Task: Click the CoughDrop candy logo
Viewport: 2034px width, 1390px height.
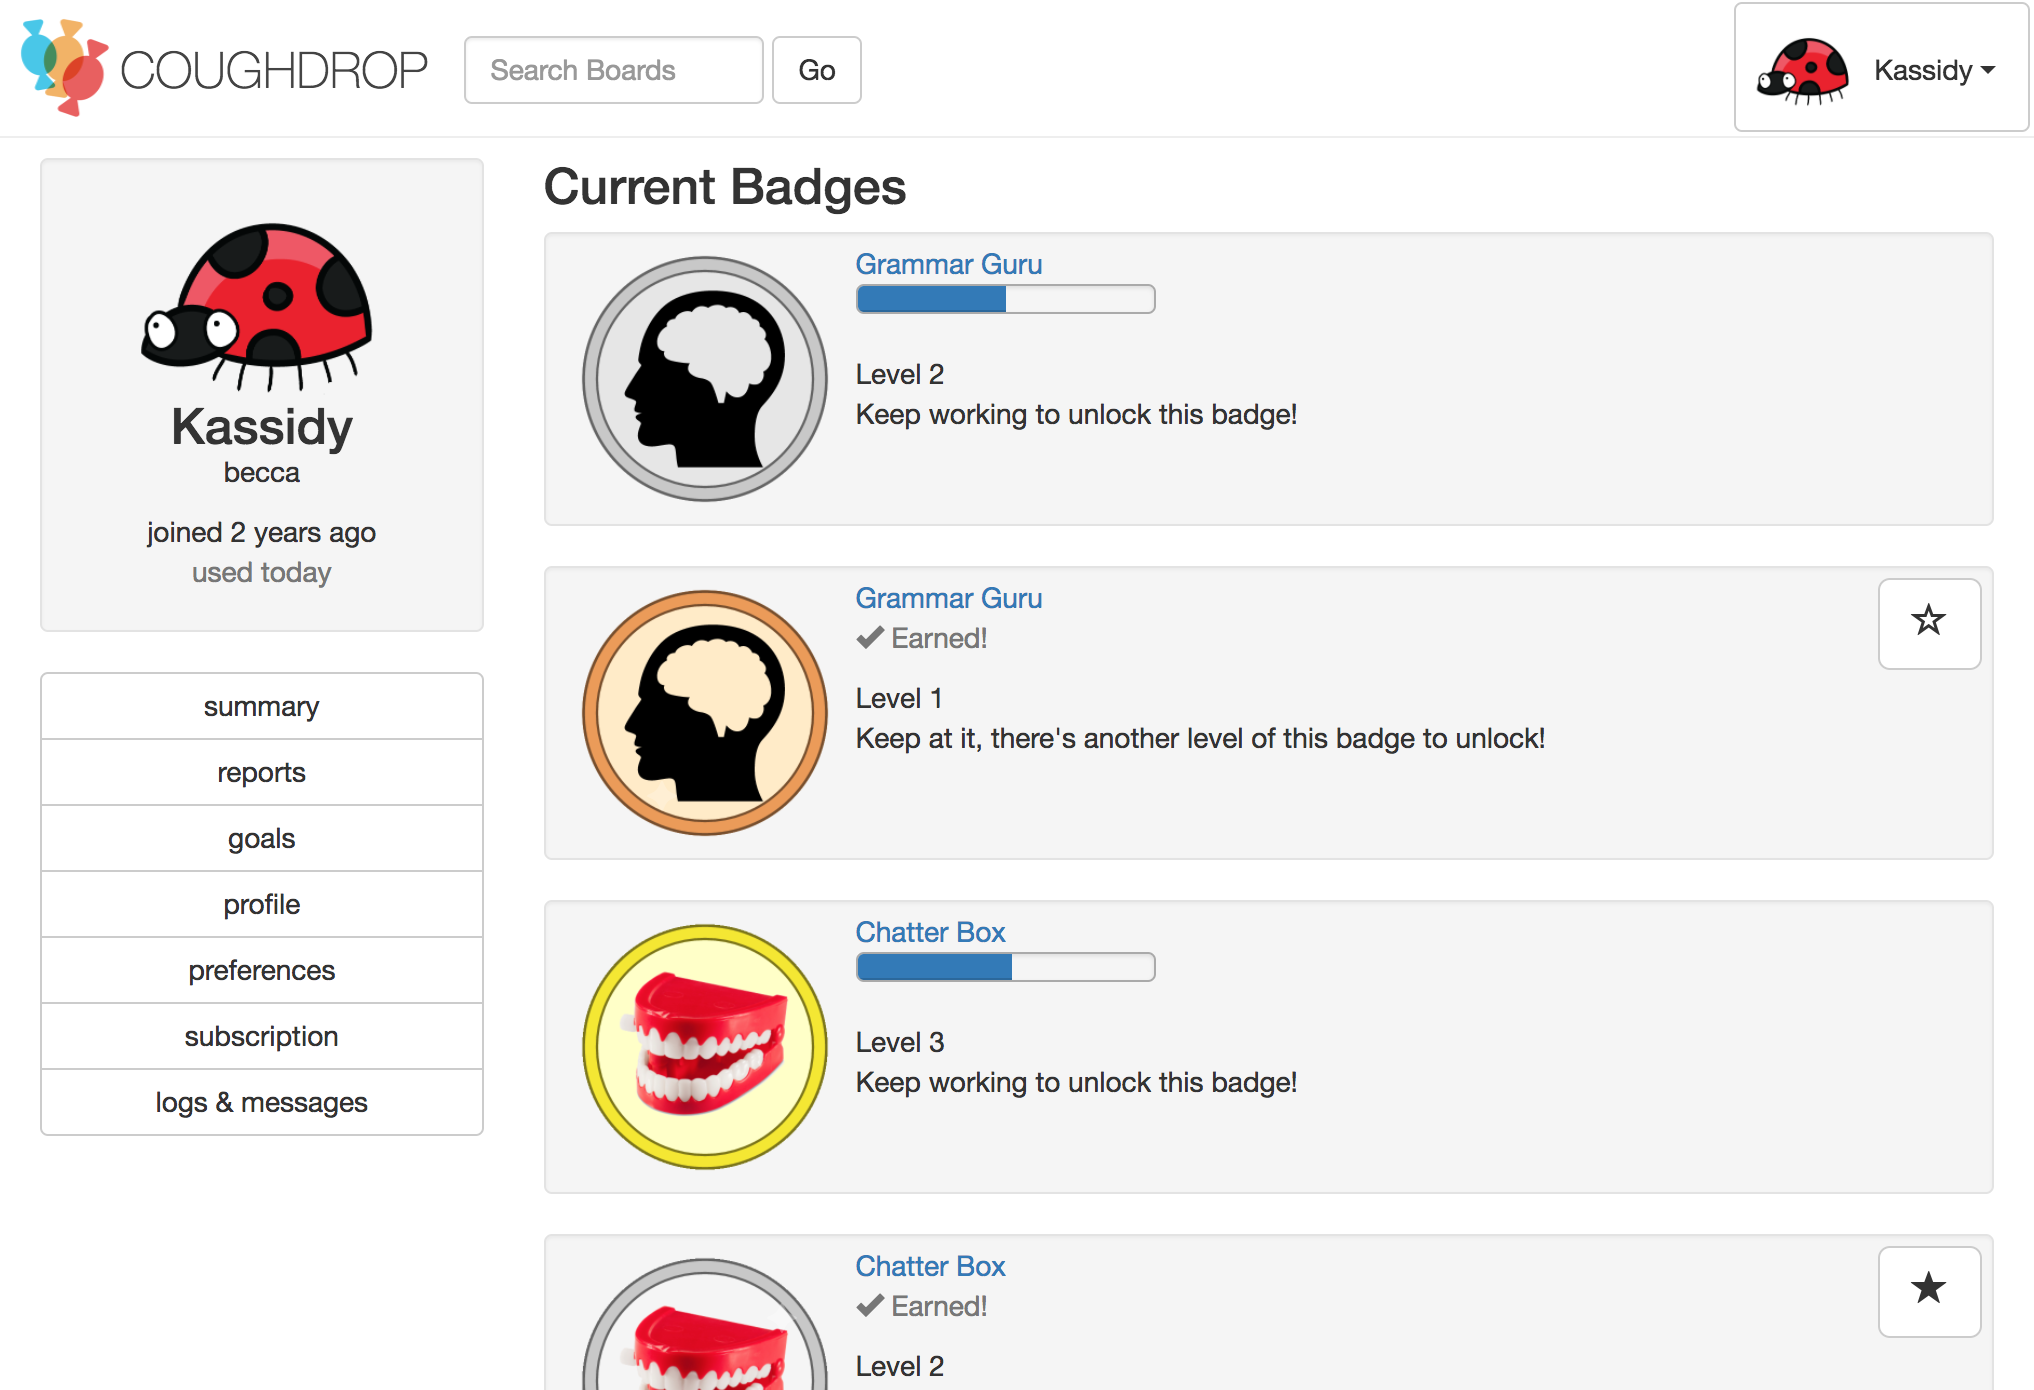Action: 64,68
